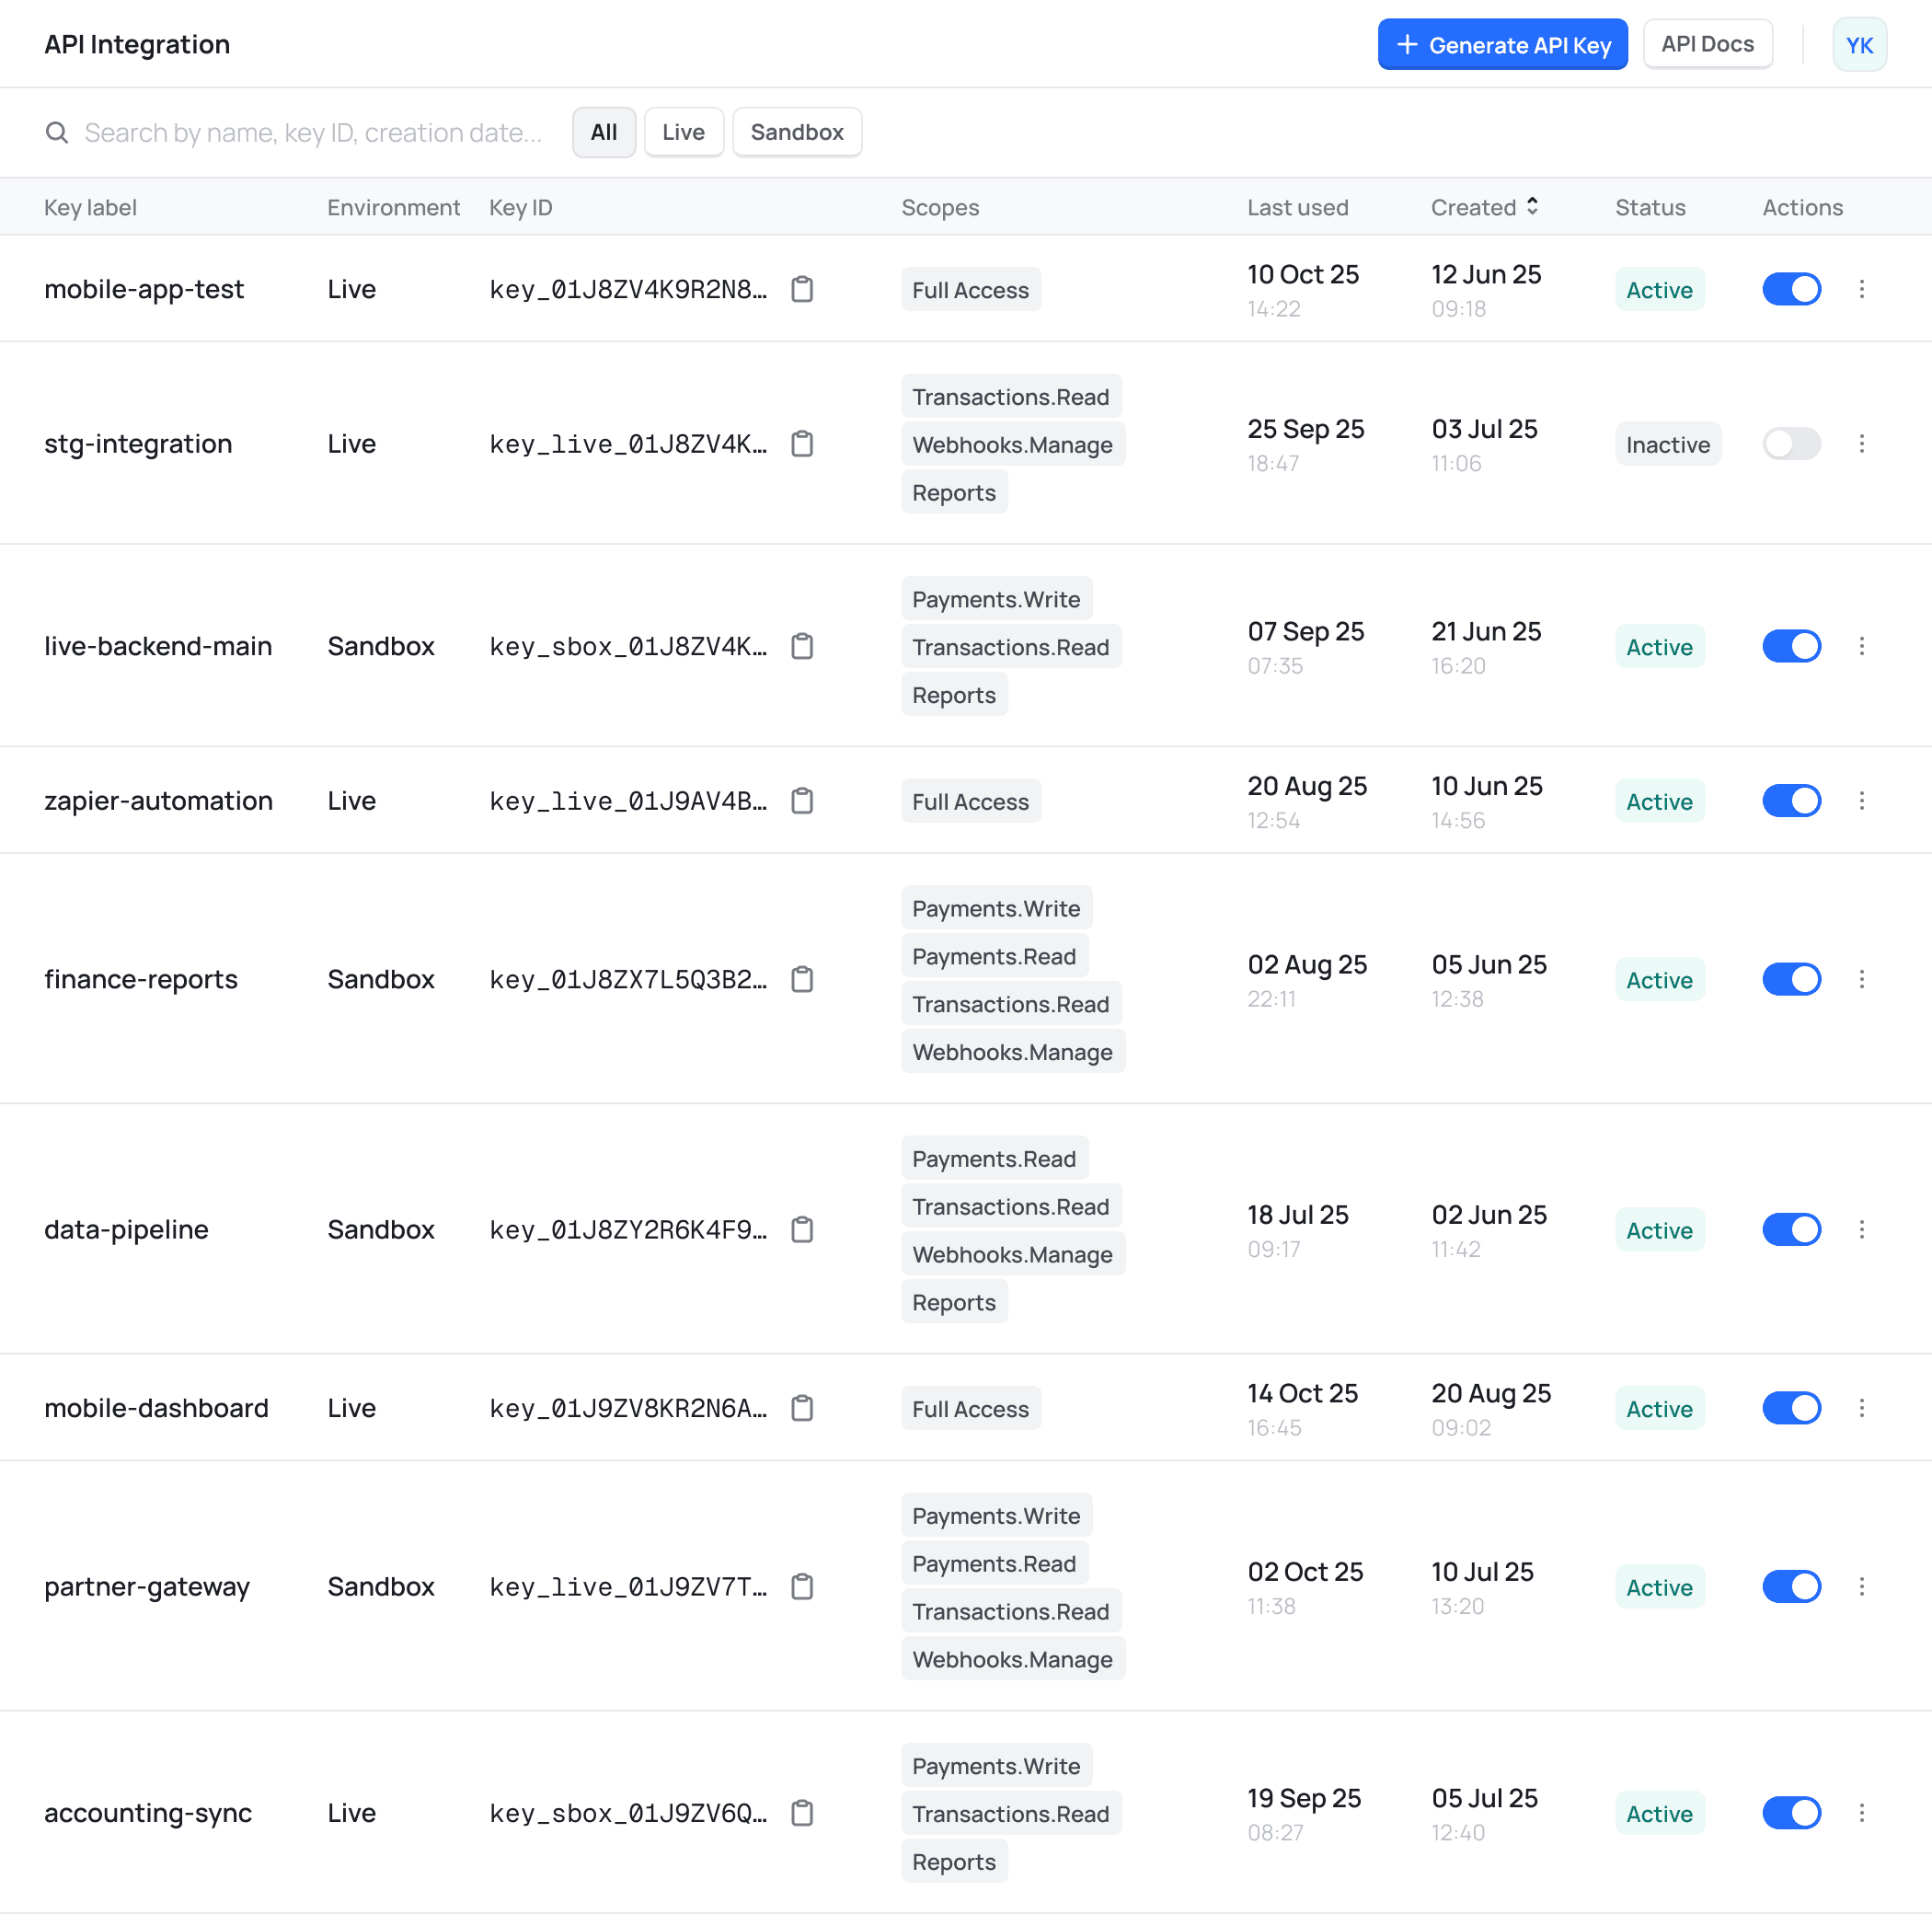Open the actions menu for accounting-sync

pyautogui.click(x=1862, y=1813)
